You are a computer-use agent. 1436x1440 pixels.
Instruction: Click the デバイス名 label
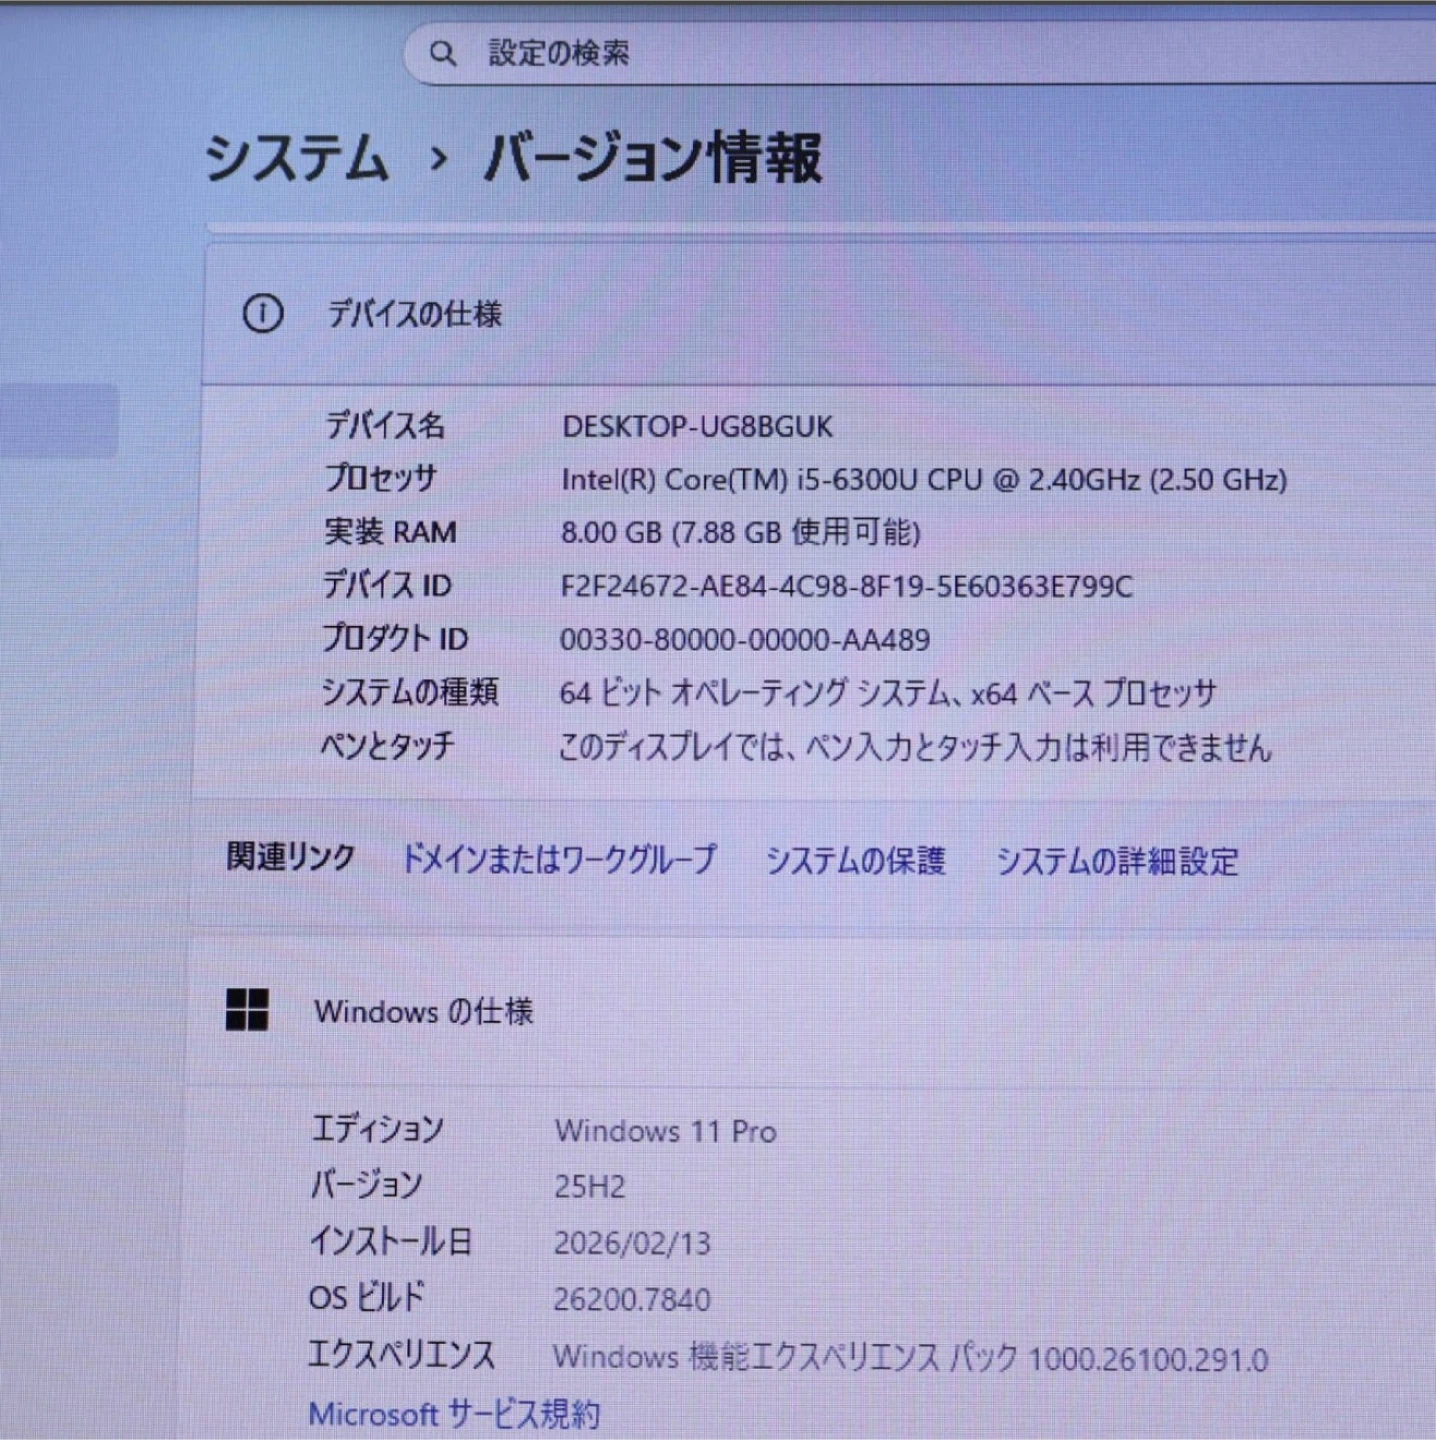coord(385,426)
